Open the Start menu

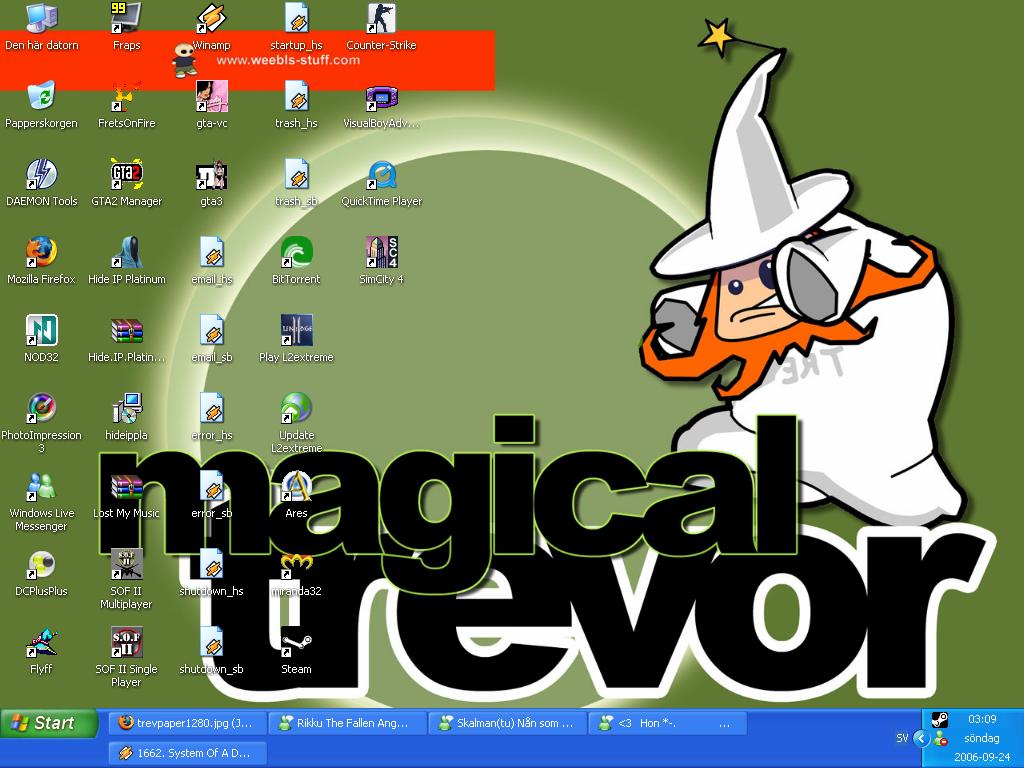tap(49, 723)
